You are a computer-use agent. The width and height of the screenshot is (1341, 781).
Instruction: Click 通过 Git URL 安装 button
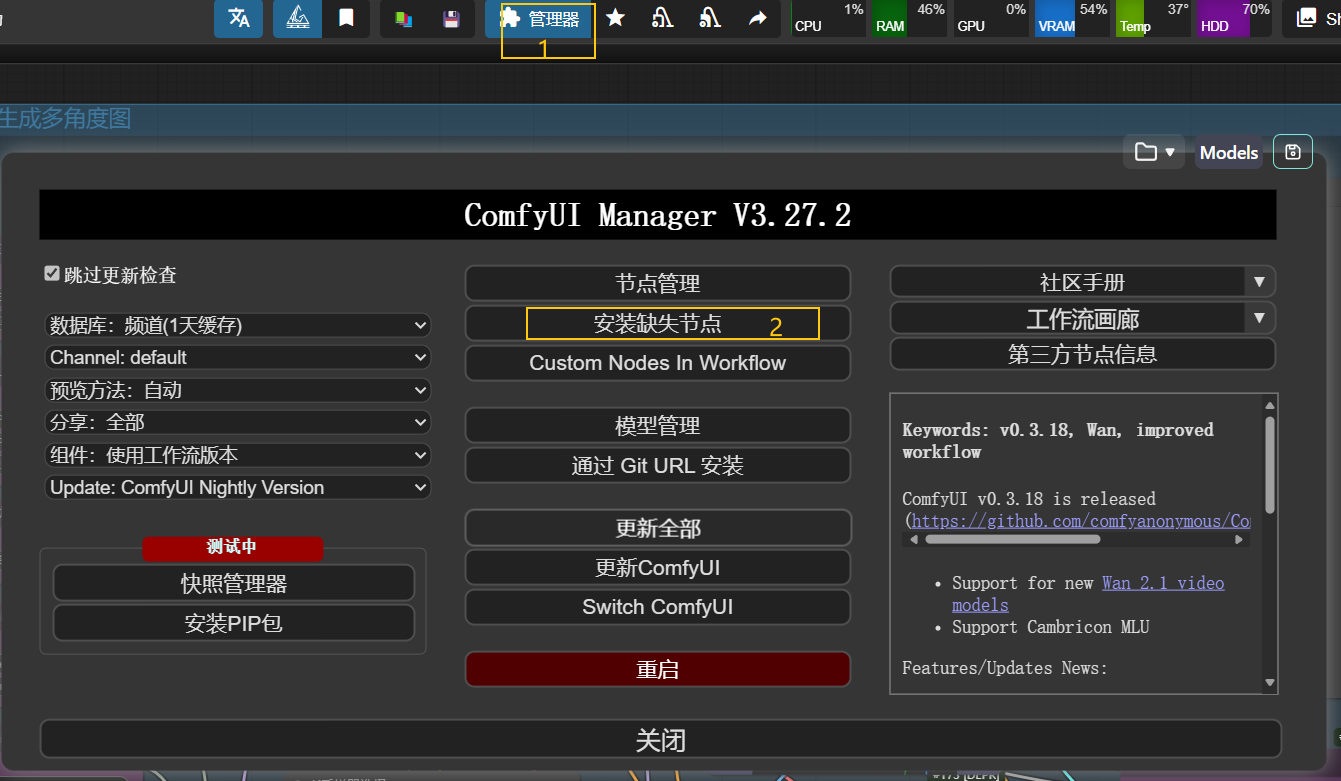[658, 465]
